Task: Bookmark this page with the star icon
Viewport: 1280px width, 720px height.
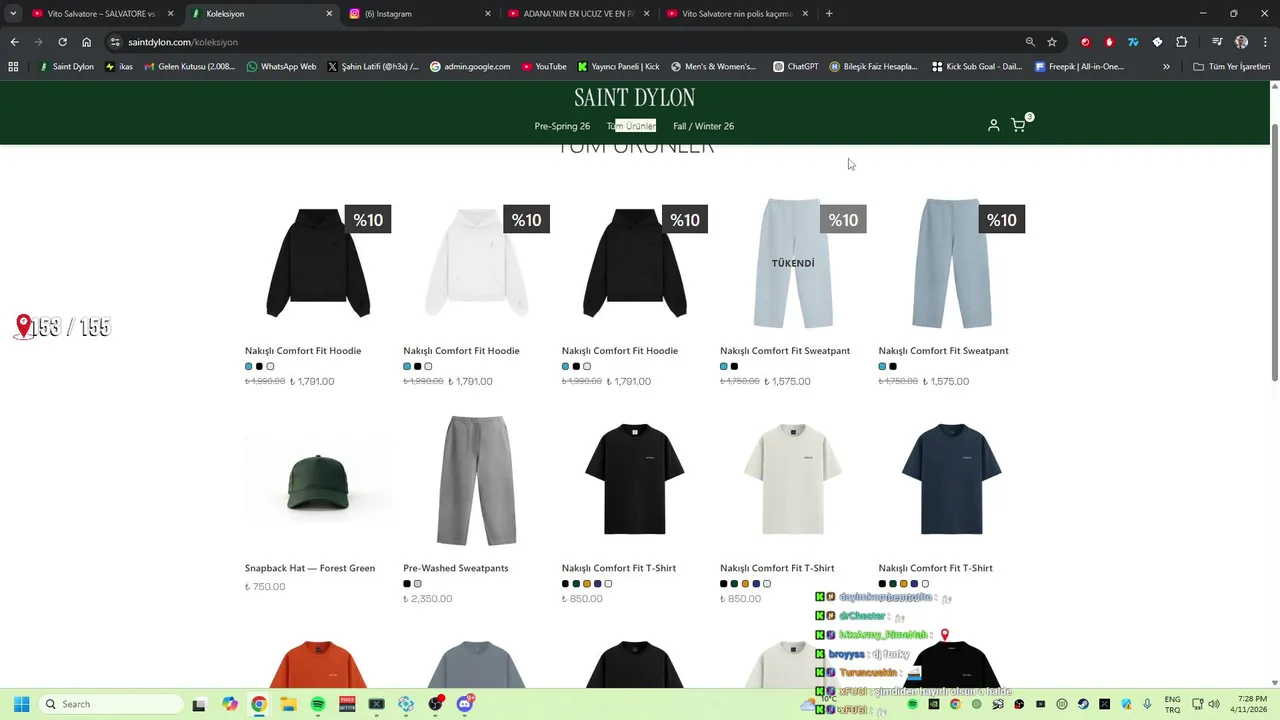Action: click(1052, 42)
